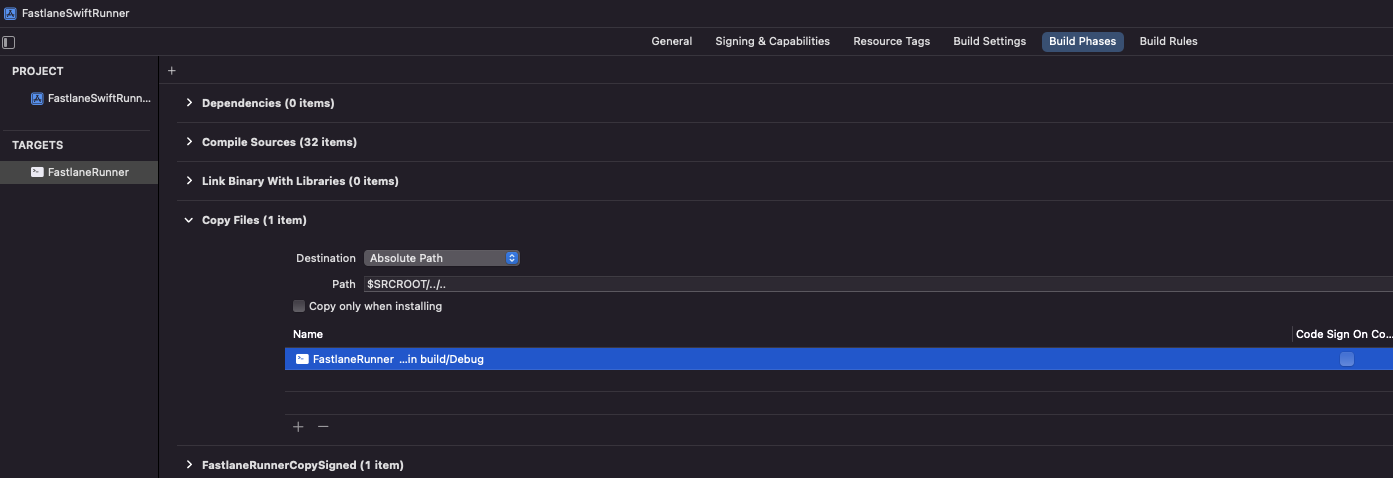Add a new build phase with plus icon
This screenshot has height=478, width=1393.
pyautogui.click(x=172, y=71)
